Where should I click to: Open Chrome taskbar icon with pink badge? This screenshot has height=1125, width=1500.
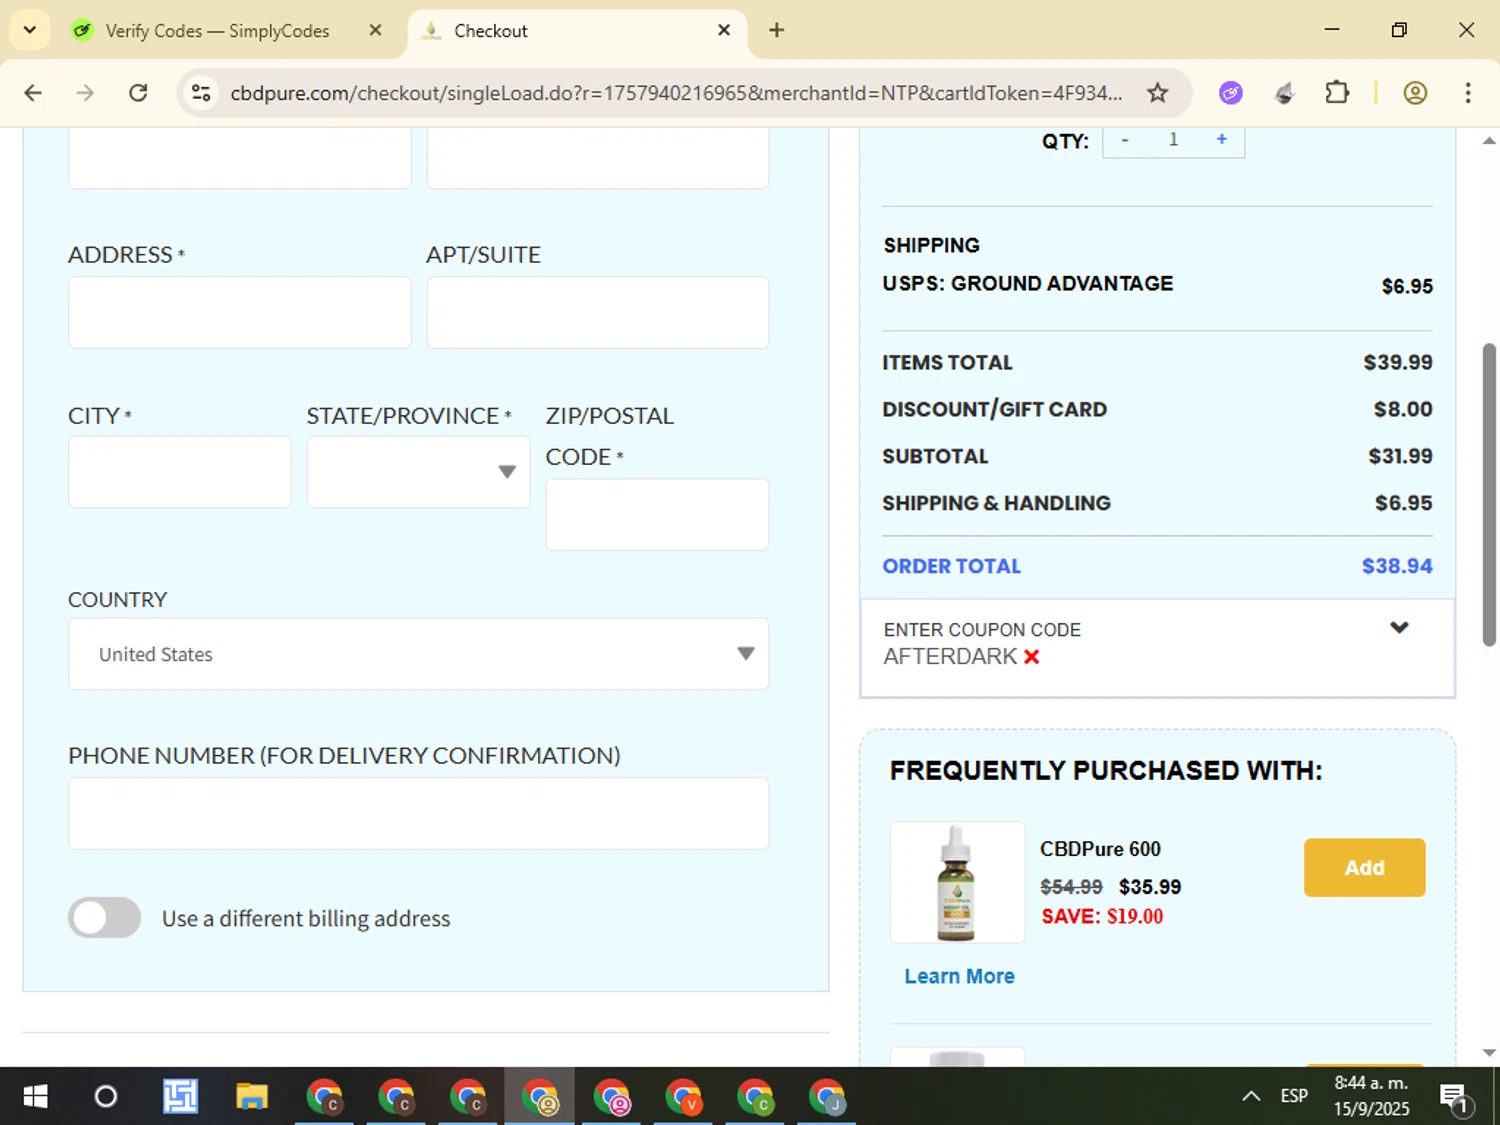[612, 1096]
